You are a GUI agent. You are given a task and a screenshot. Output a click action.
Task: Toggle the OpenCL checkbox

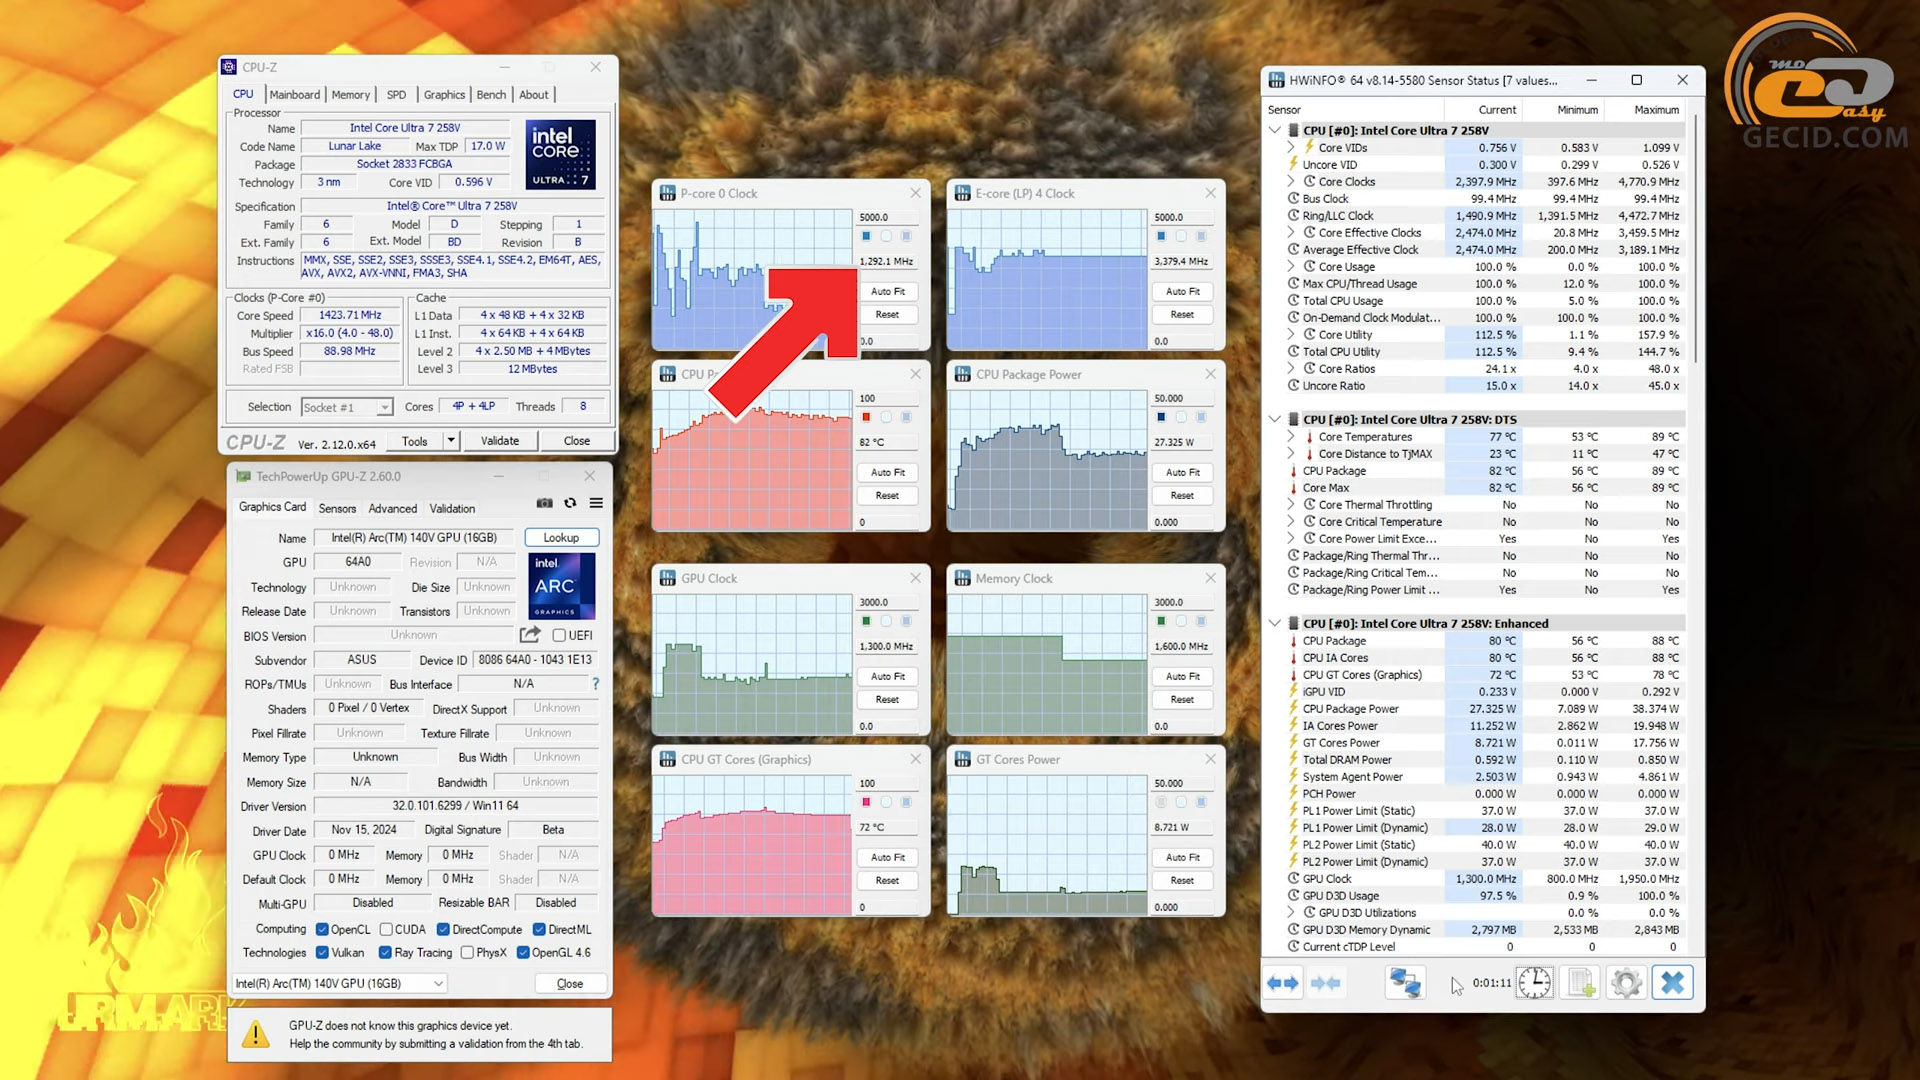tap(322, 929)
